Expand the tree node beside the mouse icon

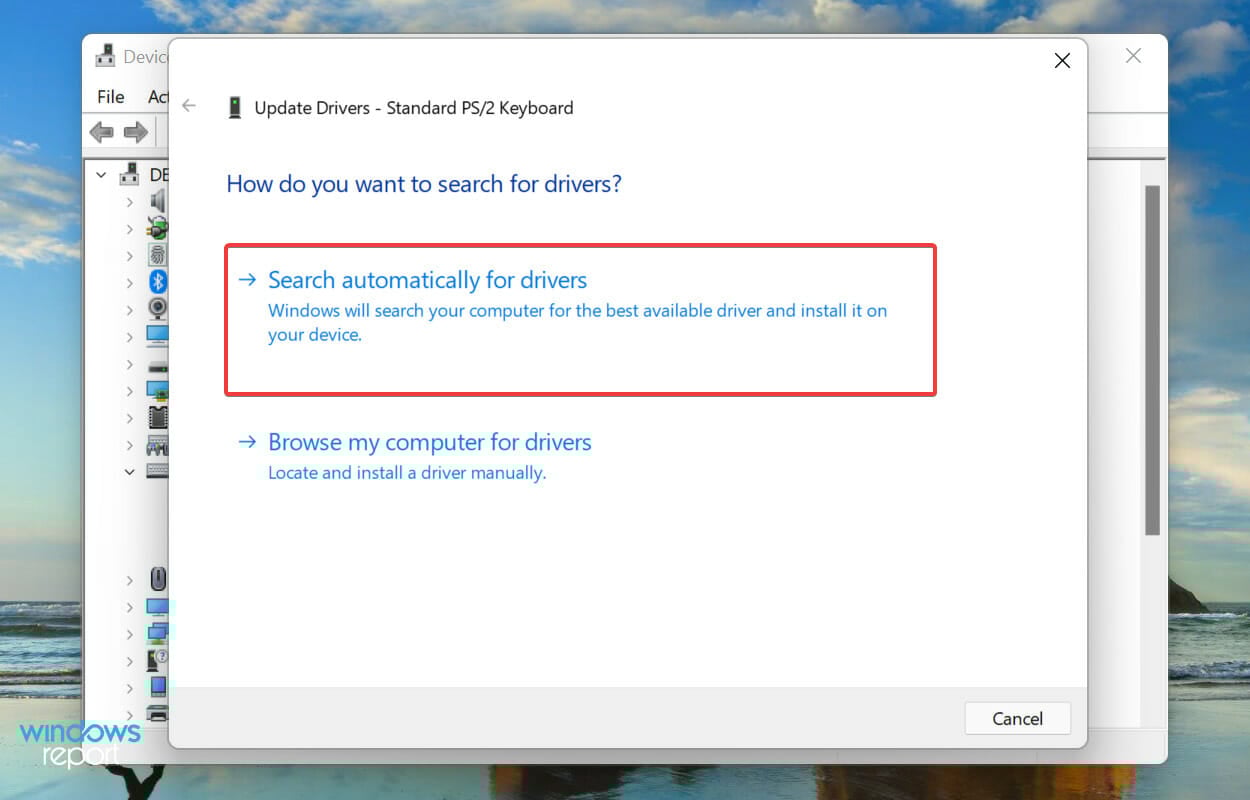(130, 579)
